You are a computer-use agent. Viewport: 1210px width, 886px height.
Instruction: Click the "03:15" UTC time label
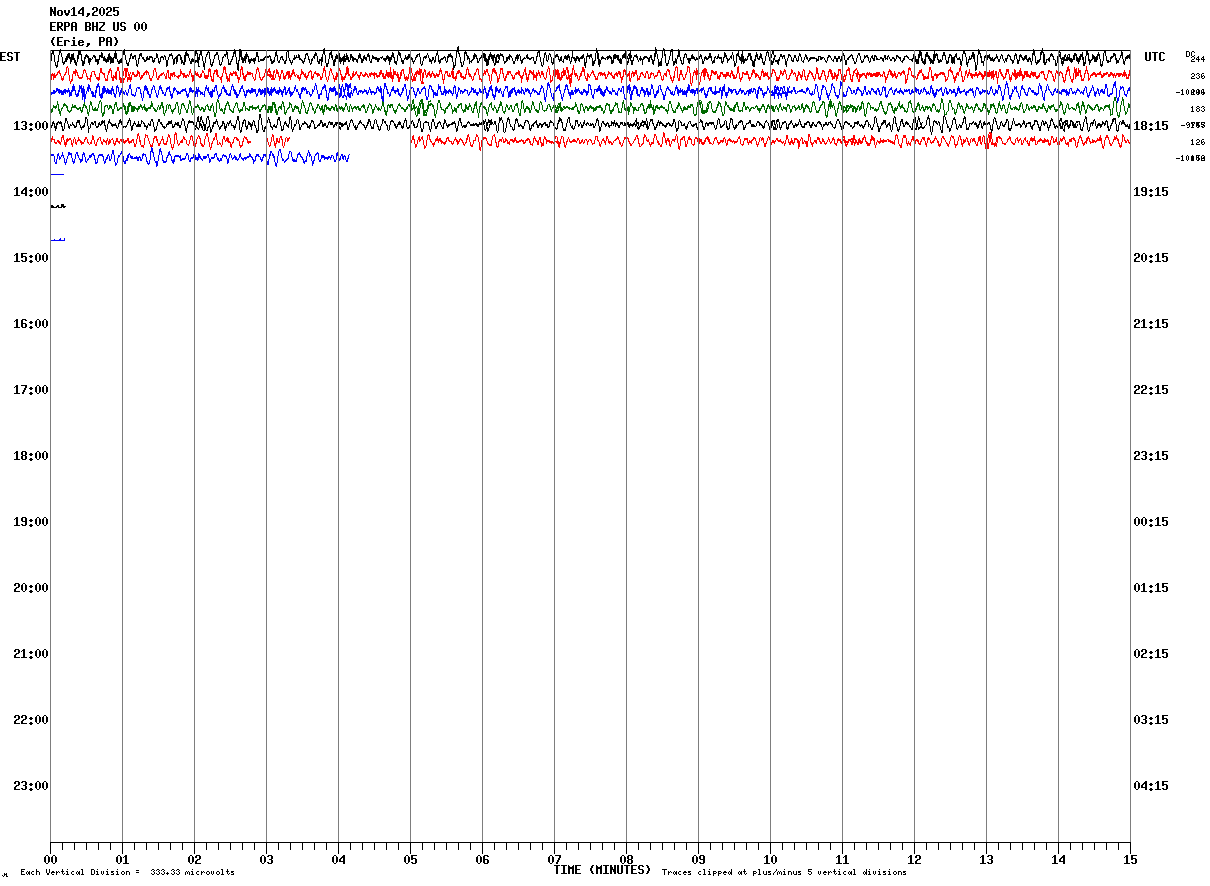pyautogui.click(x=1150, y=720)
